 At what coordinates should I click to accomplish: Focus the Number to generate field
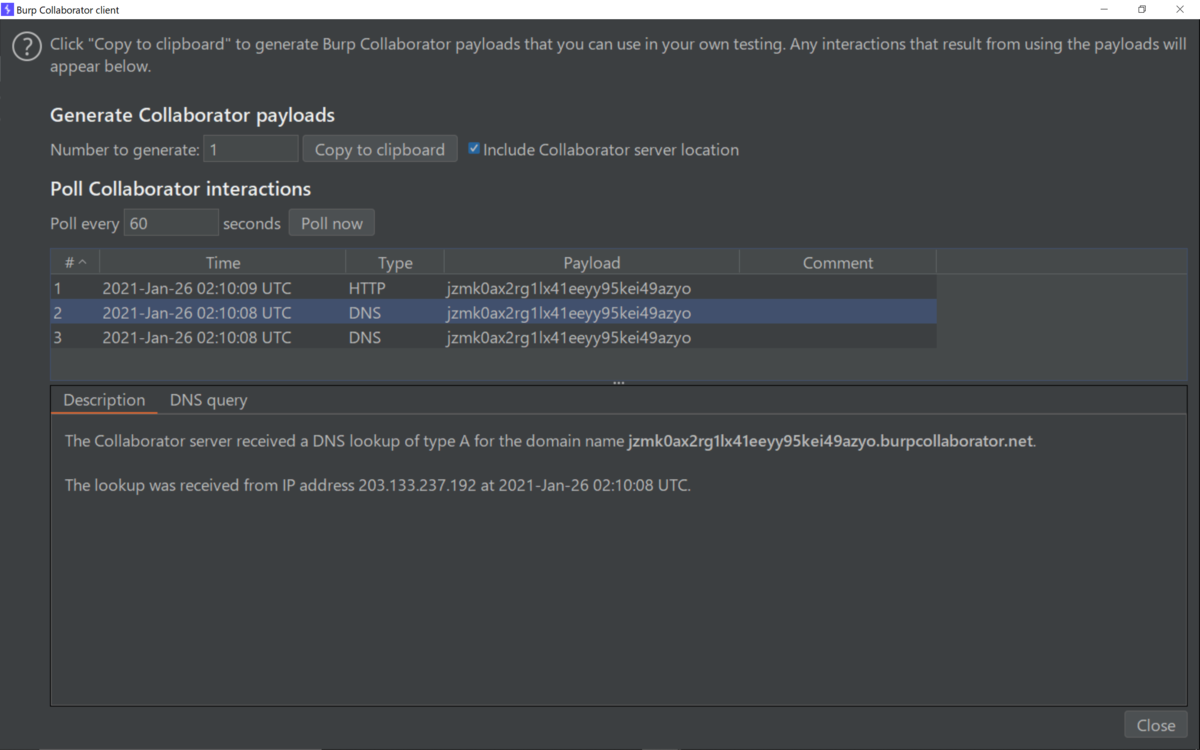click(x=251, y=149)
